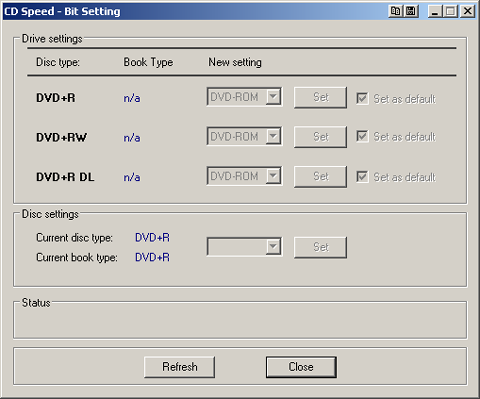
Task: Click Current disc type value DVD+R
Action: (152, 238)
